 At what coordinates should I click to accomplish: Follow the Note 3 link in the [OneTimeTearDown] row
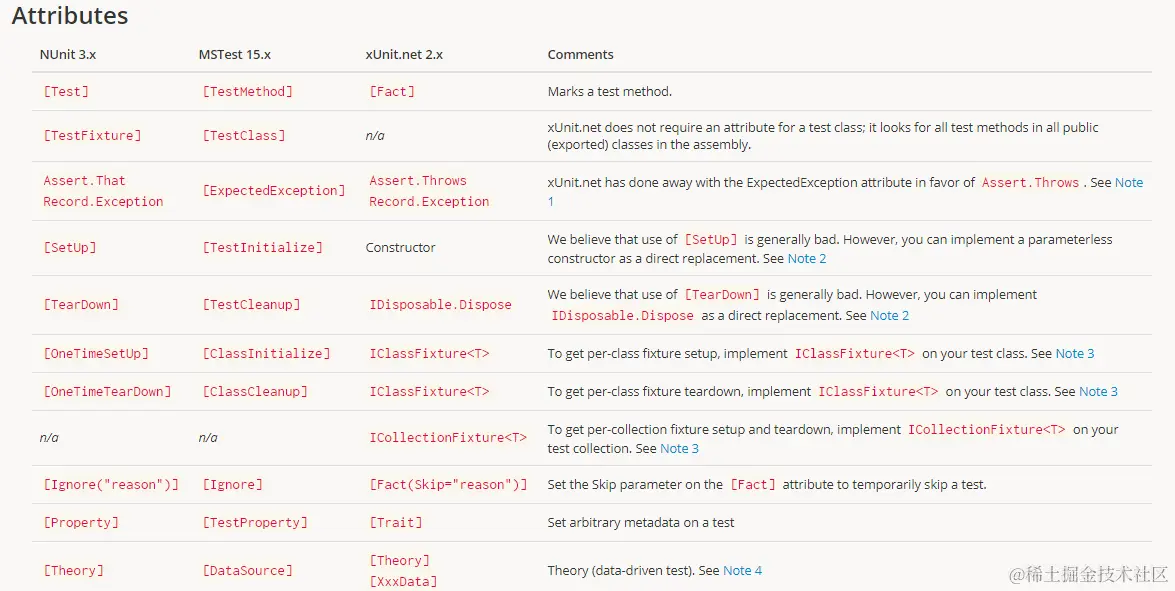[1098, 391]
